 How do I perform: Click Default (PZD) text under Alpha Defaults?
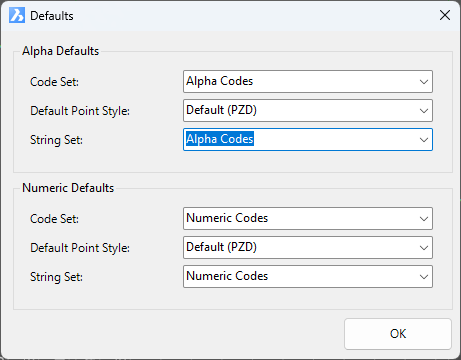click(221, 110)
